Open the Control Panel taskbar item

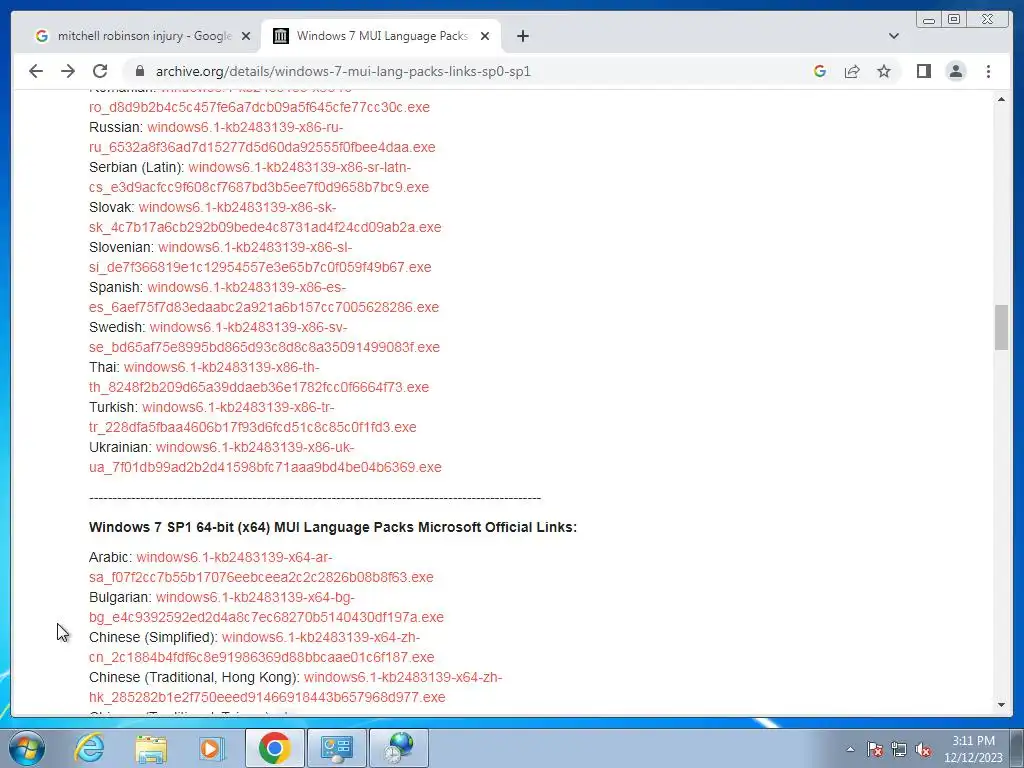[x=337, y=748]
